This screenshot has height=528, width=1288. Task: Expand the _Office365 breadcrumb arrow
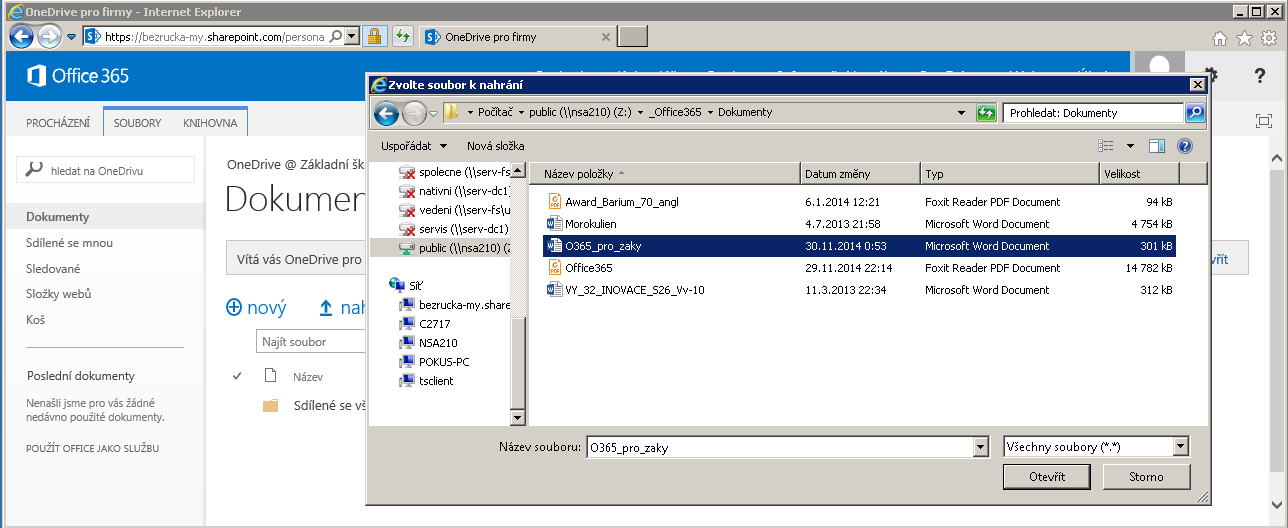[x=710, y=113]
